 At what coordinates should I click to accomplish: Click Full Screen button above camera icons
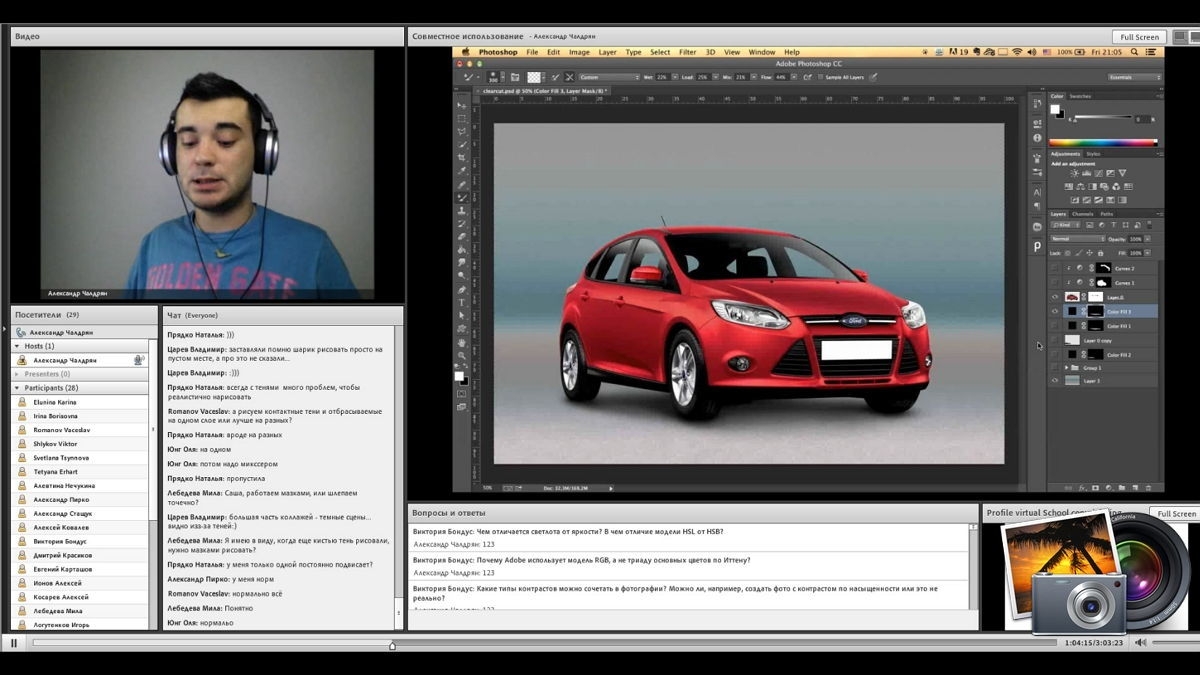(x=1176, y=513)
